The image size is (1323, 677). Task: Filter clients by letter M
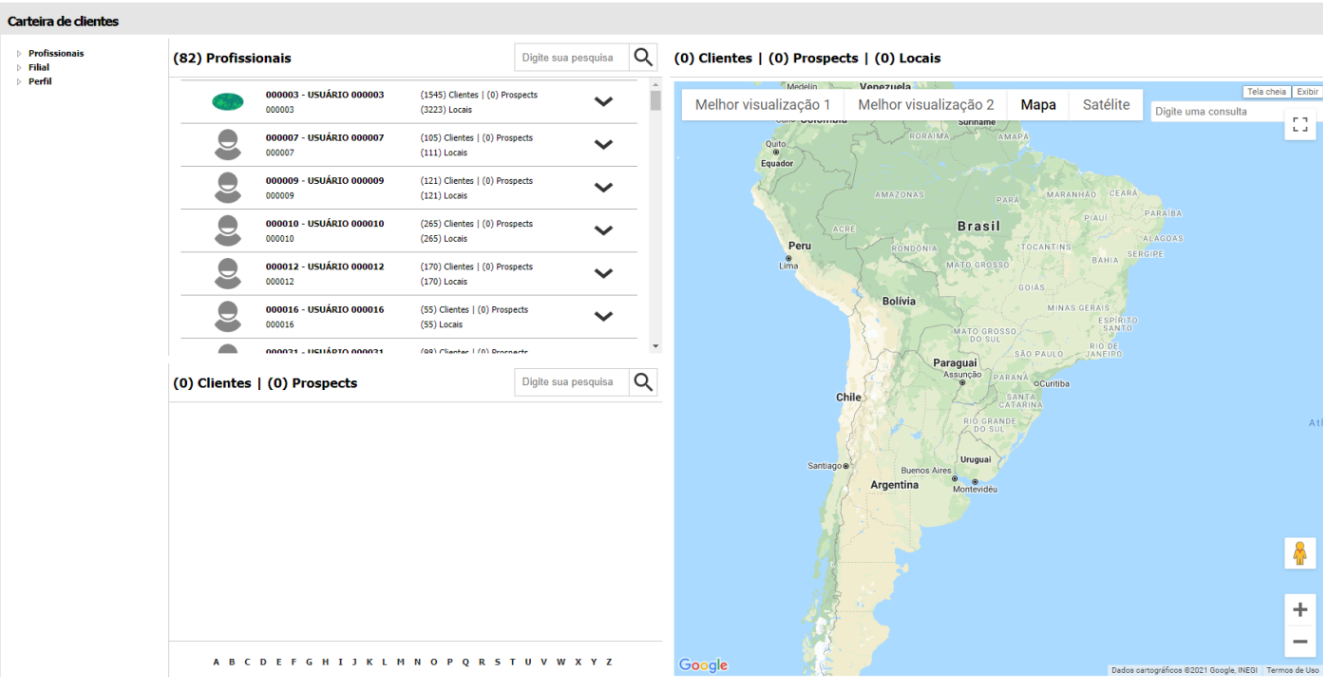[x=400, y=662]
